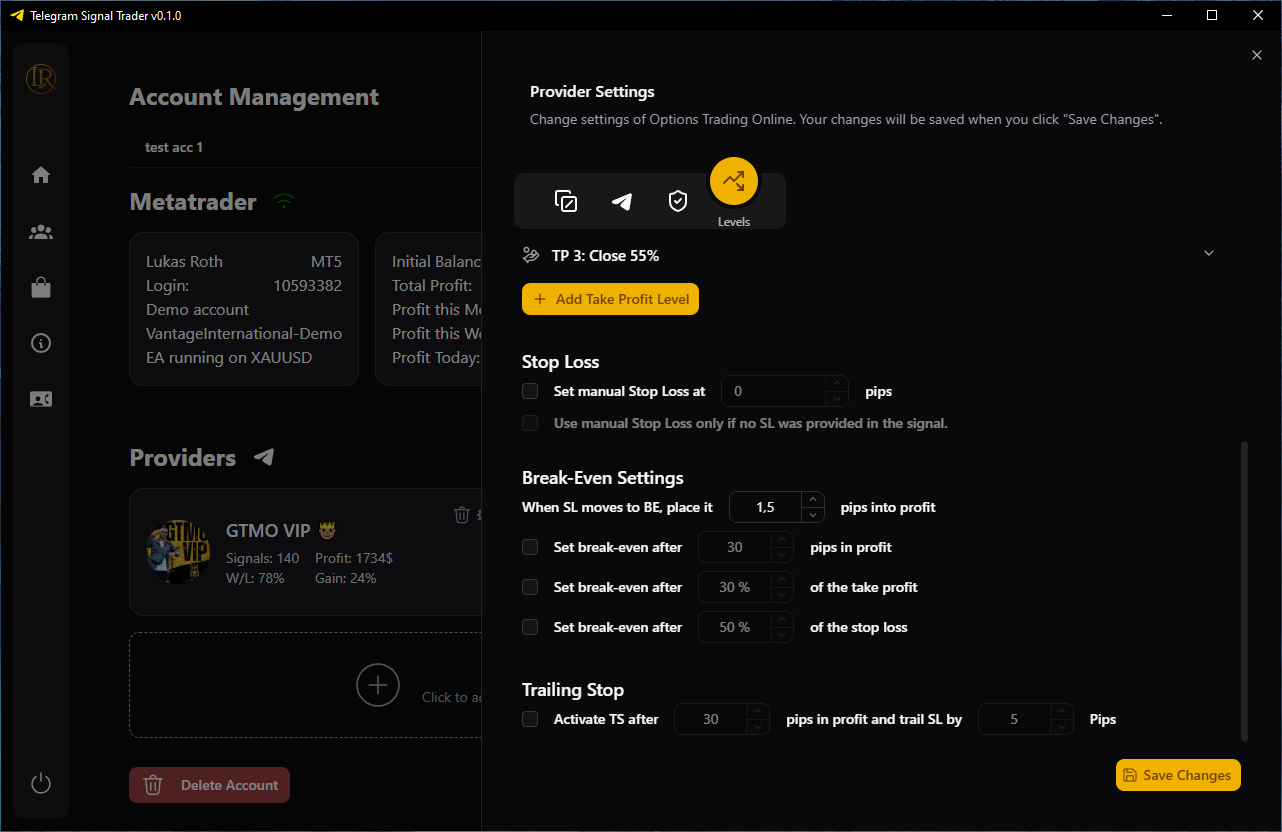Open the GTMO VIP provider avatar
The height and width of the screenshot is (832, 1282).
point(179,552)
